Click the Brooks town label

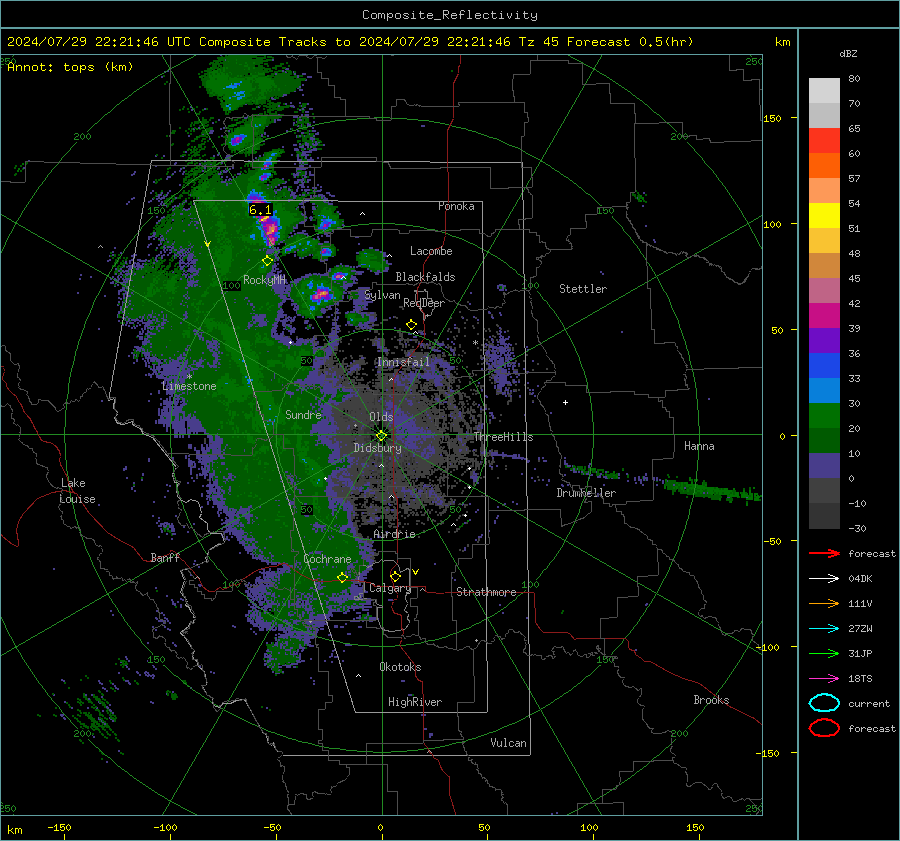click(711, 700)
